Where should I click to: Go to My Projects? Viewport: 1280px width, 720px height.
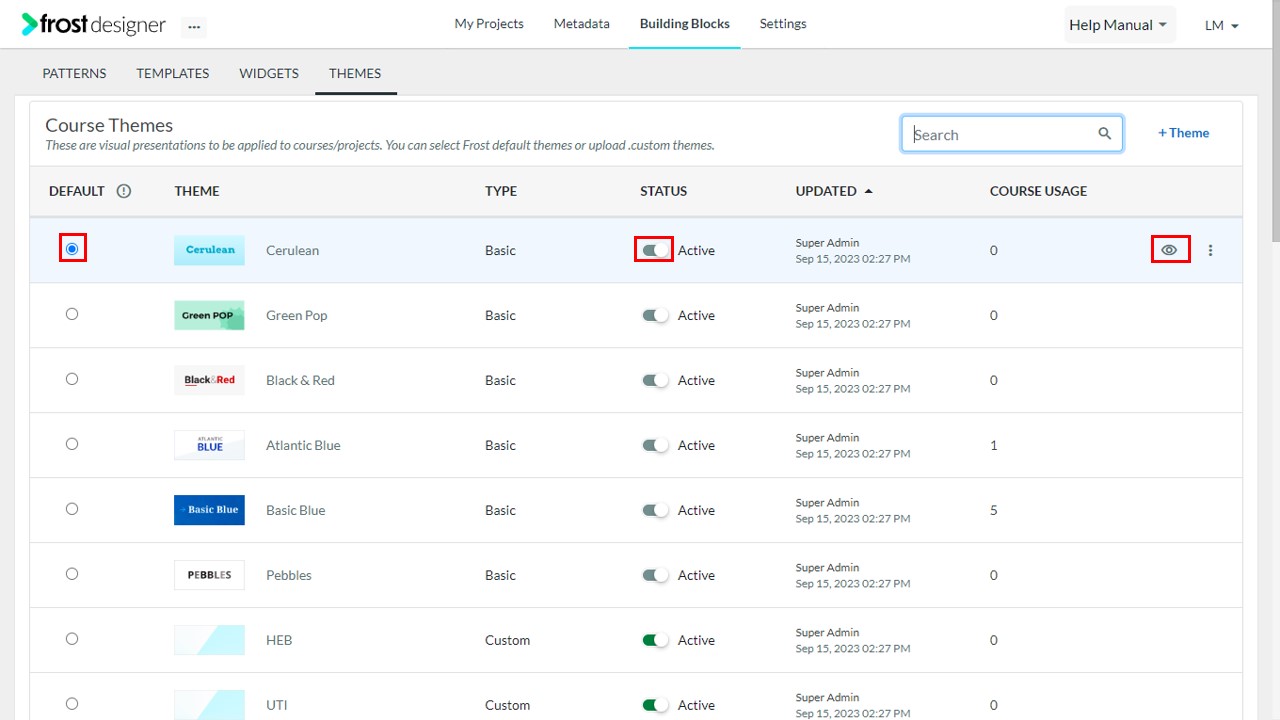[489, 24]
